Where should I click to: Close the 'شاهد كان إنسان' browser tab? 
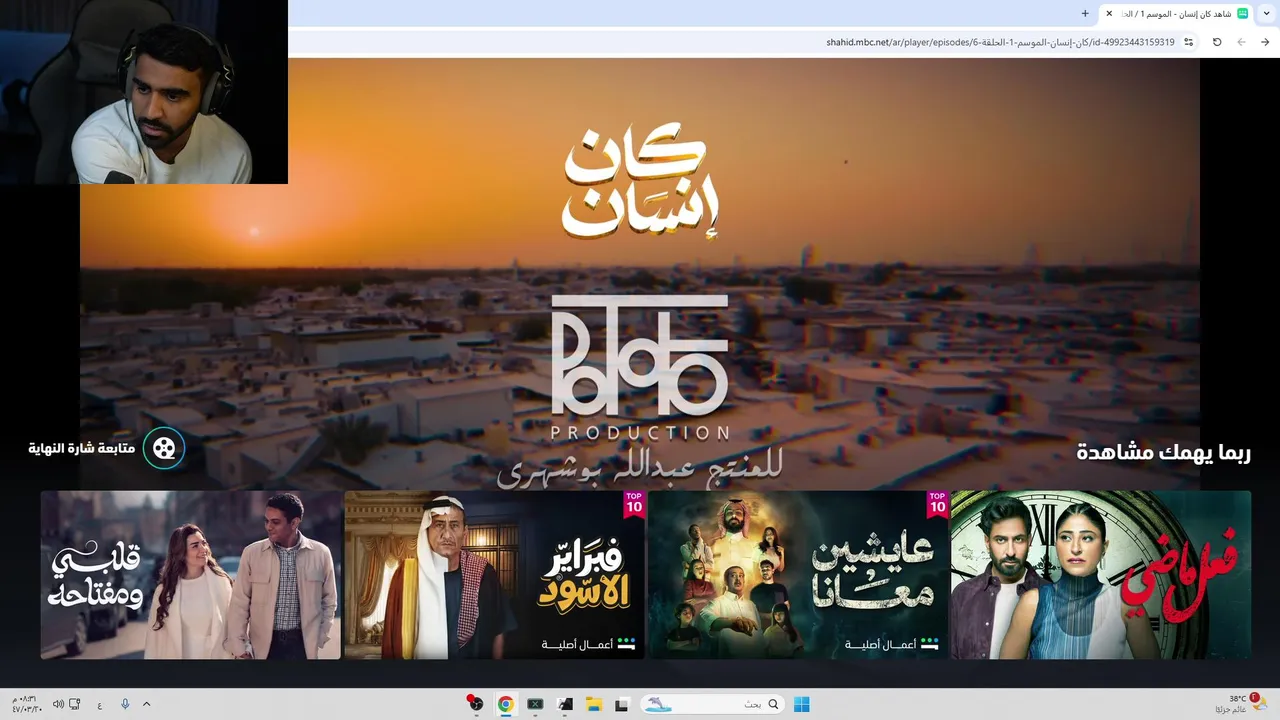[x=1109, y=13]
